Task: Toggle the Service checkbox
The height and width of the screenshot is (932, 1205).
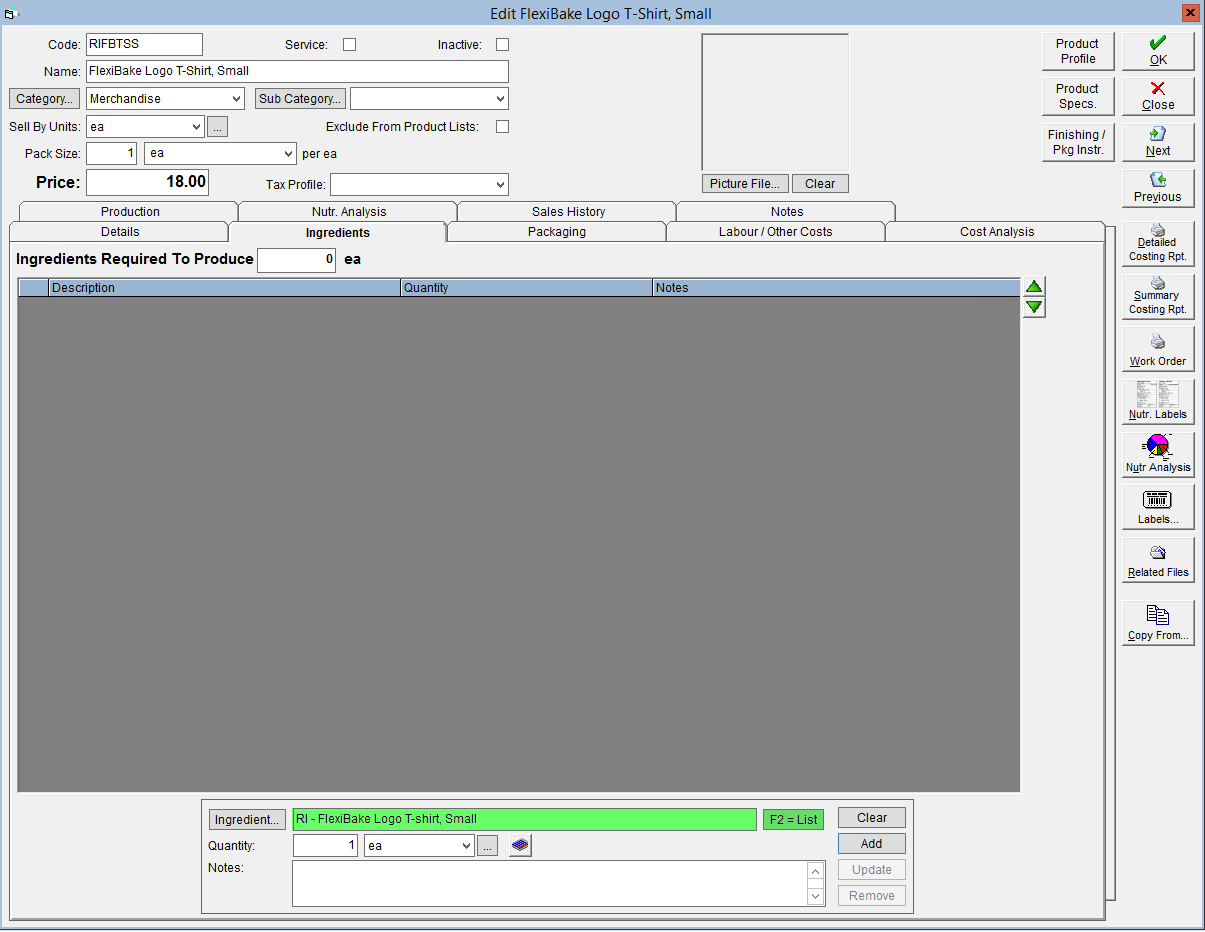Action: coord(350,45)
